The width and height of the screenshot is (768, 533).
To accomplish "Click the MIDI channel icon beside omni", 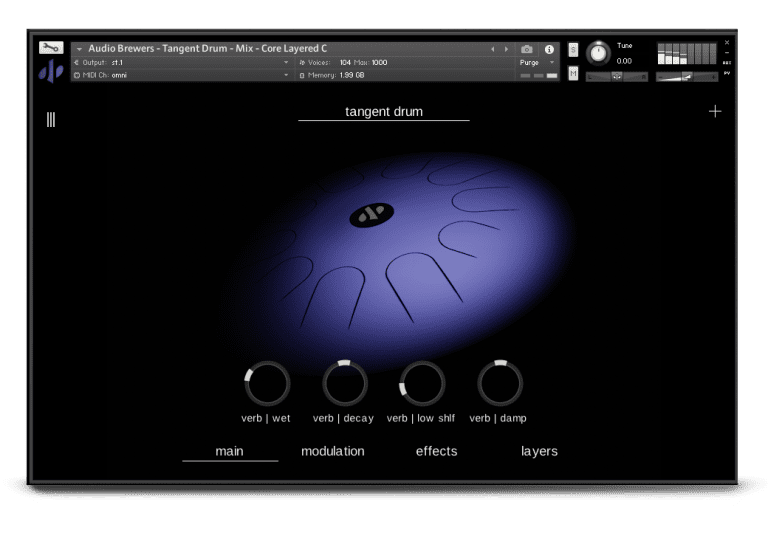I will click(76, 75).
